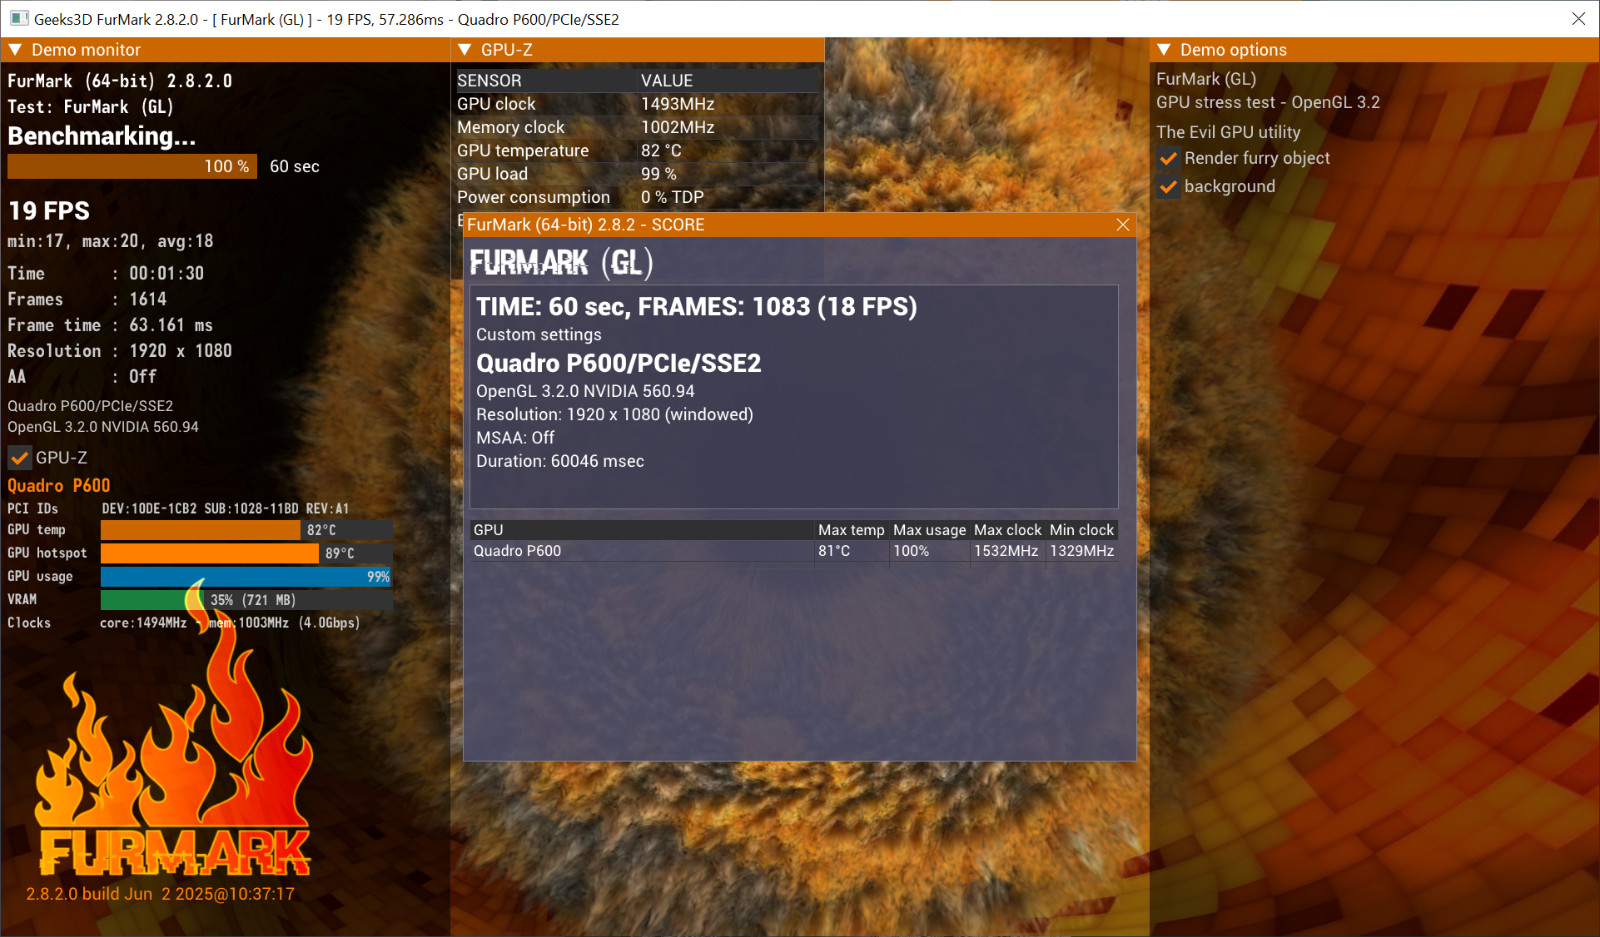The height and width of the screenshot is (937, 1600).
Task: Click the orange Quadro P600 label
Action: (59, 486)
